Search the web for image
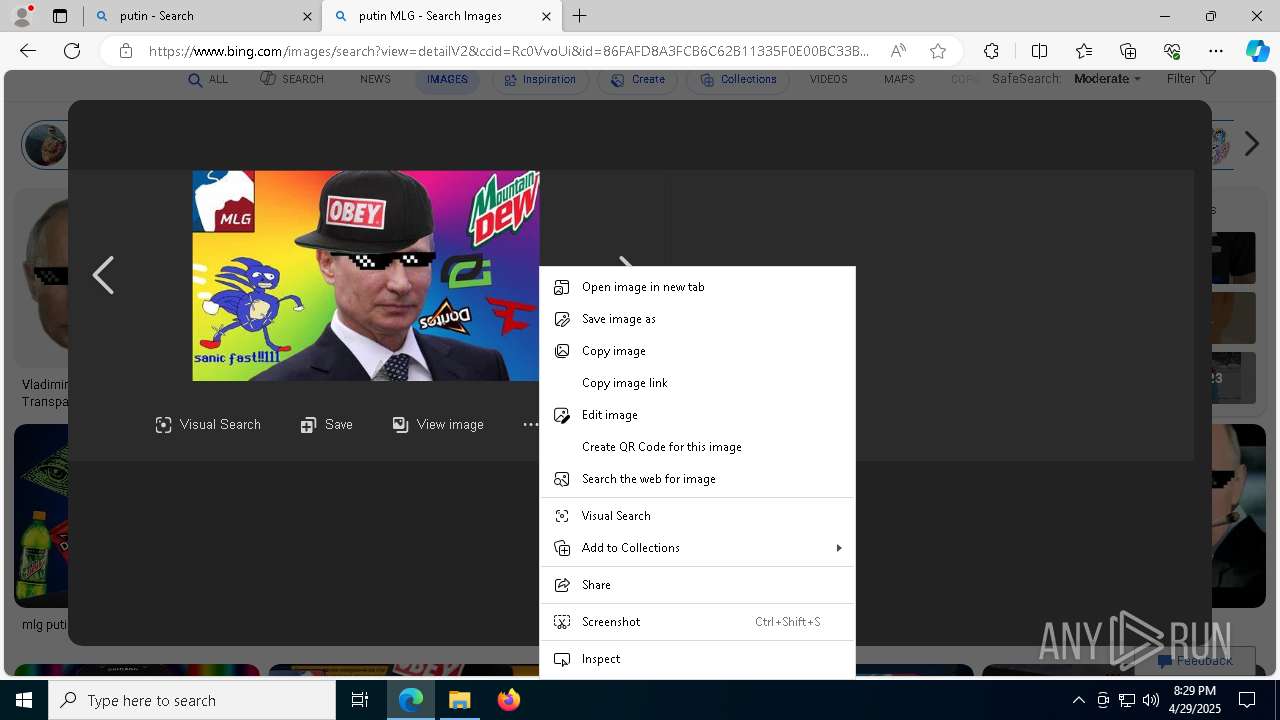 (x=697, y=479)
